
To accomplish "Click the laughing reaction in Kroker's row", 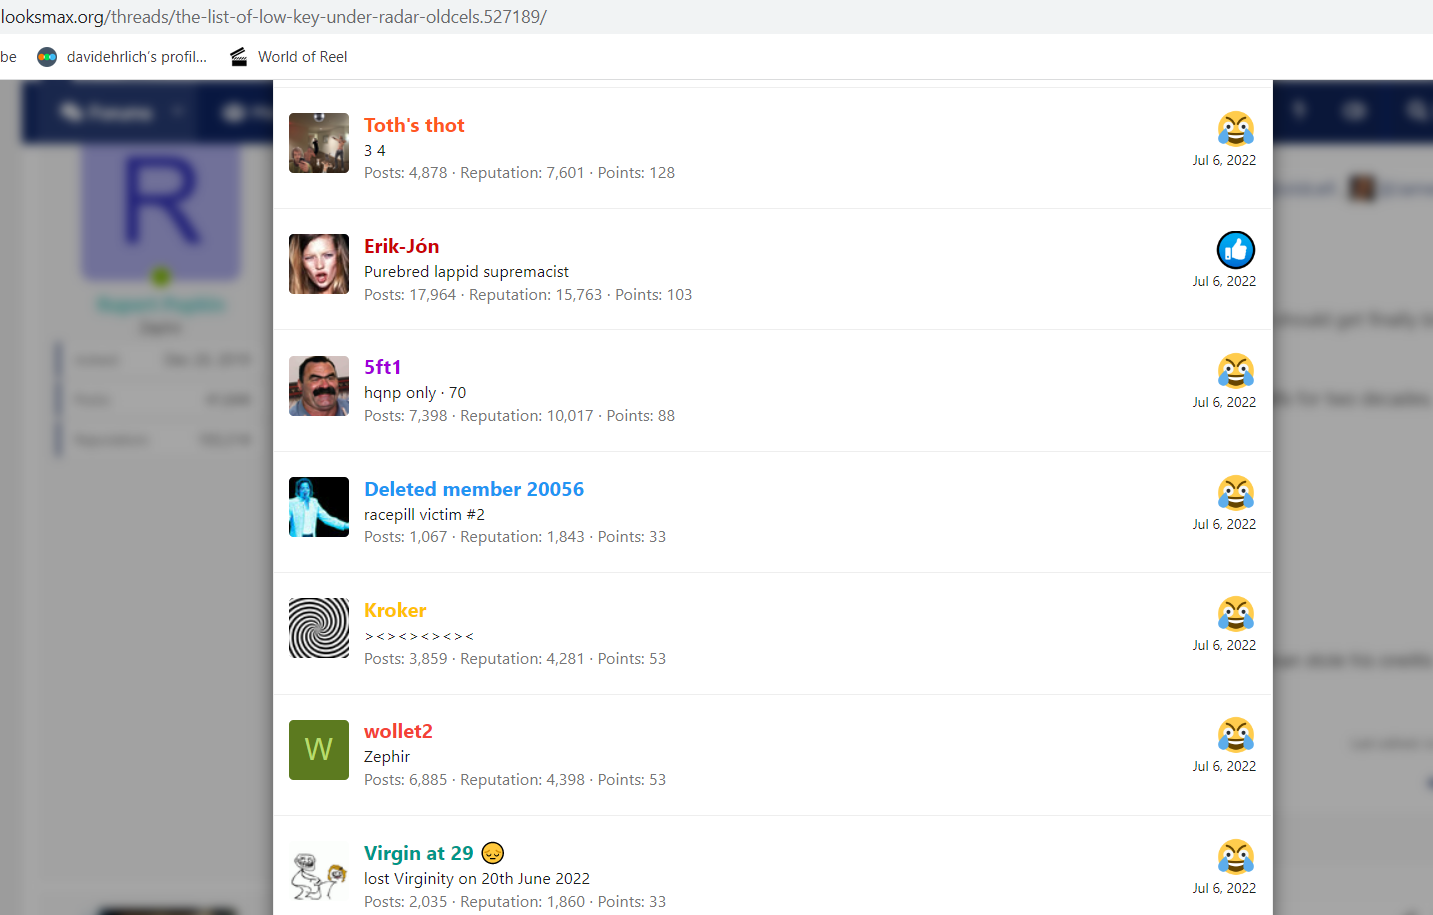I will [x=1235, y=614].
